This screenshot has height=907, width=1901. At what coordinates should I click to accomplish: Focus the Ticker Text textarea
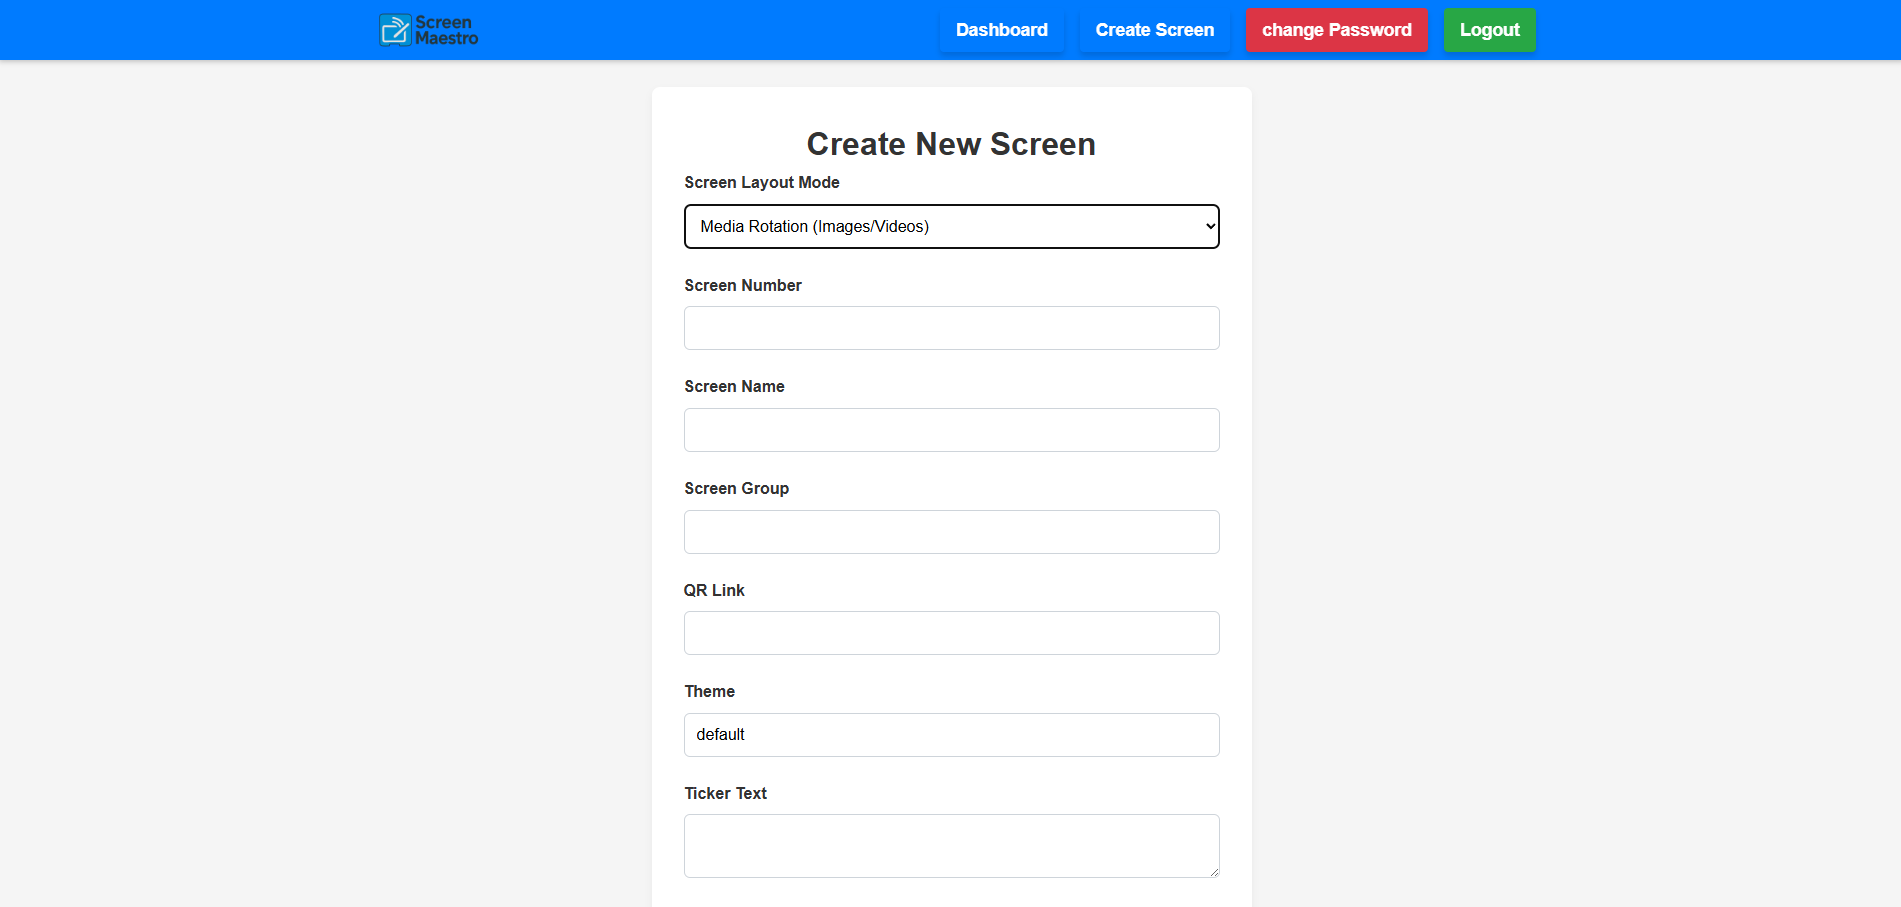pyautogui.click(x=951, y=846)
